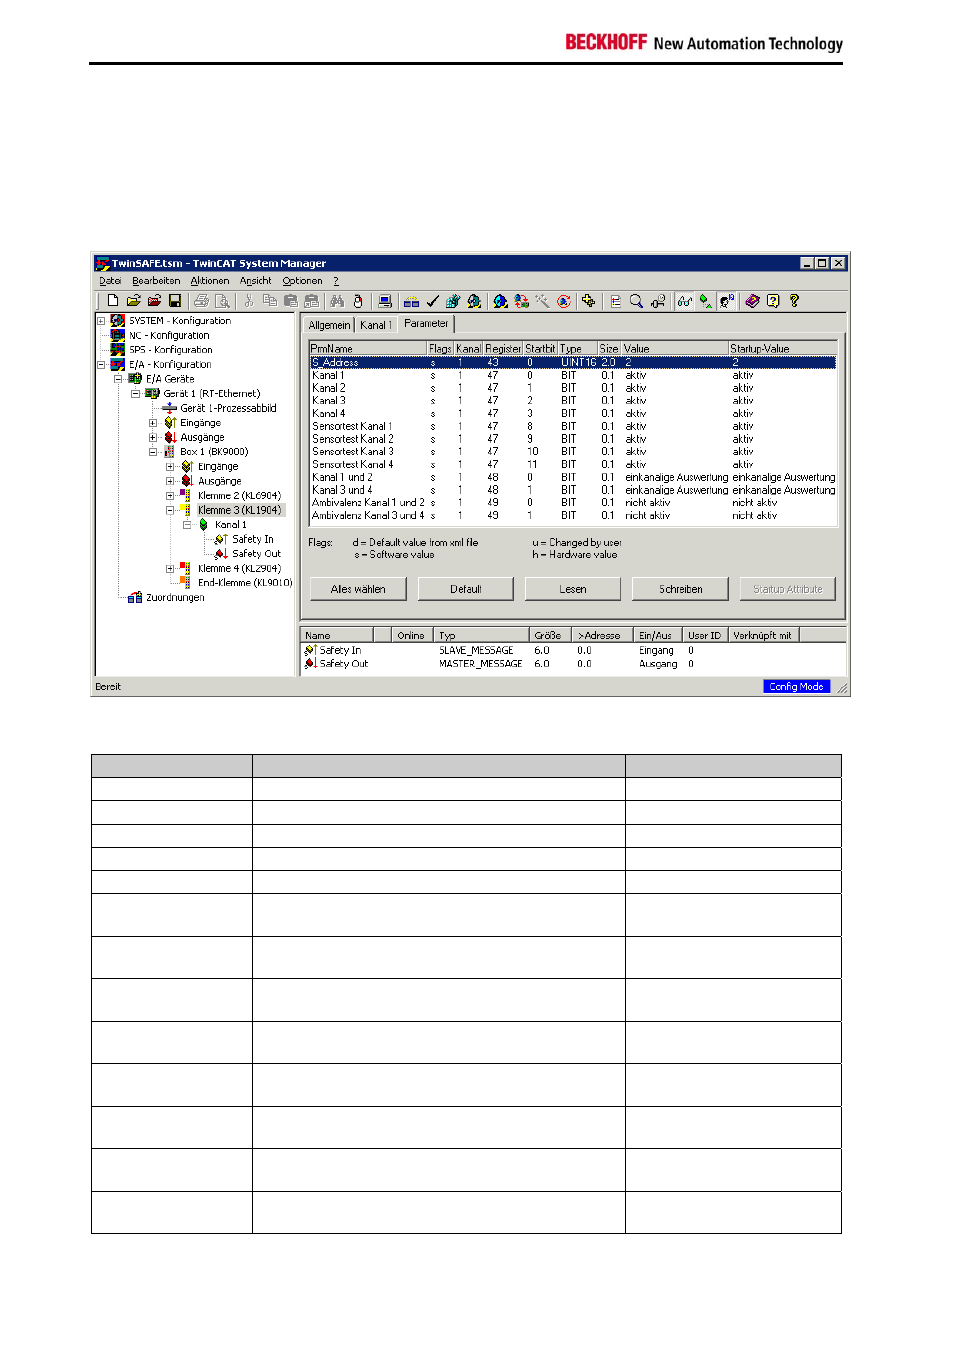Expand the Klemme 4 (KL2904) node

coord(170,569)
